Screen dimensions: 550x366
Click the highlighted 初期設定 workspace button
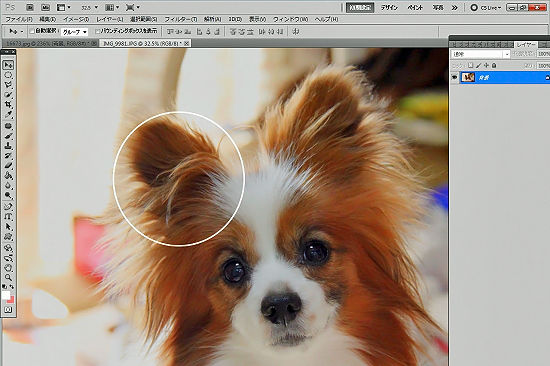click(x=360, y=7)
